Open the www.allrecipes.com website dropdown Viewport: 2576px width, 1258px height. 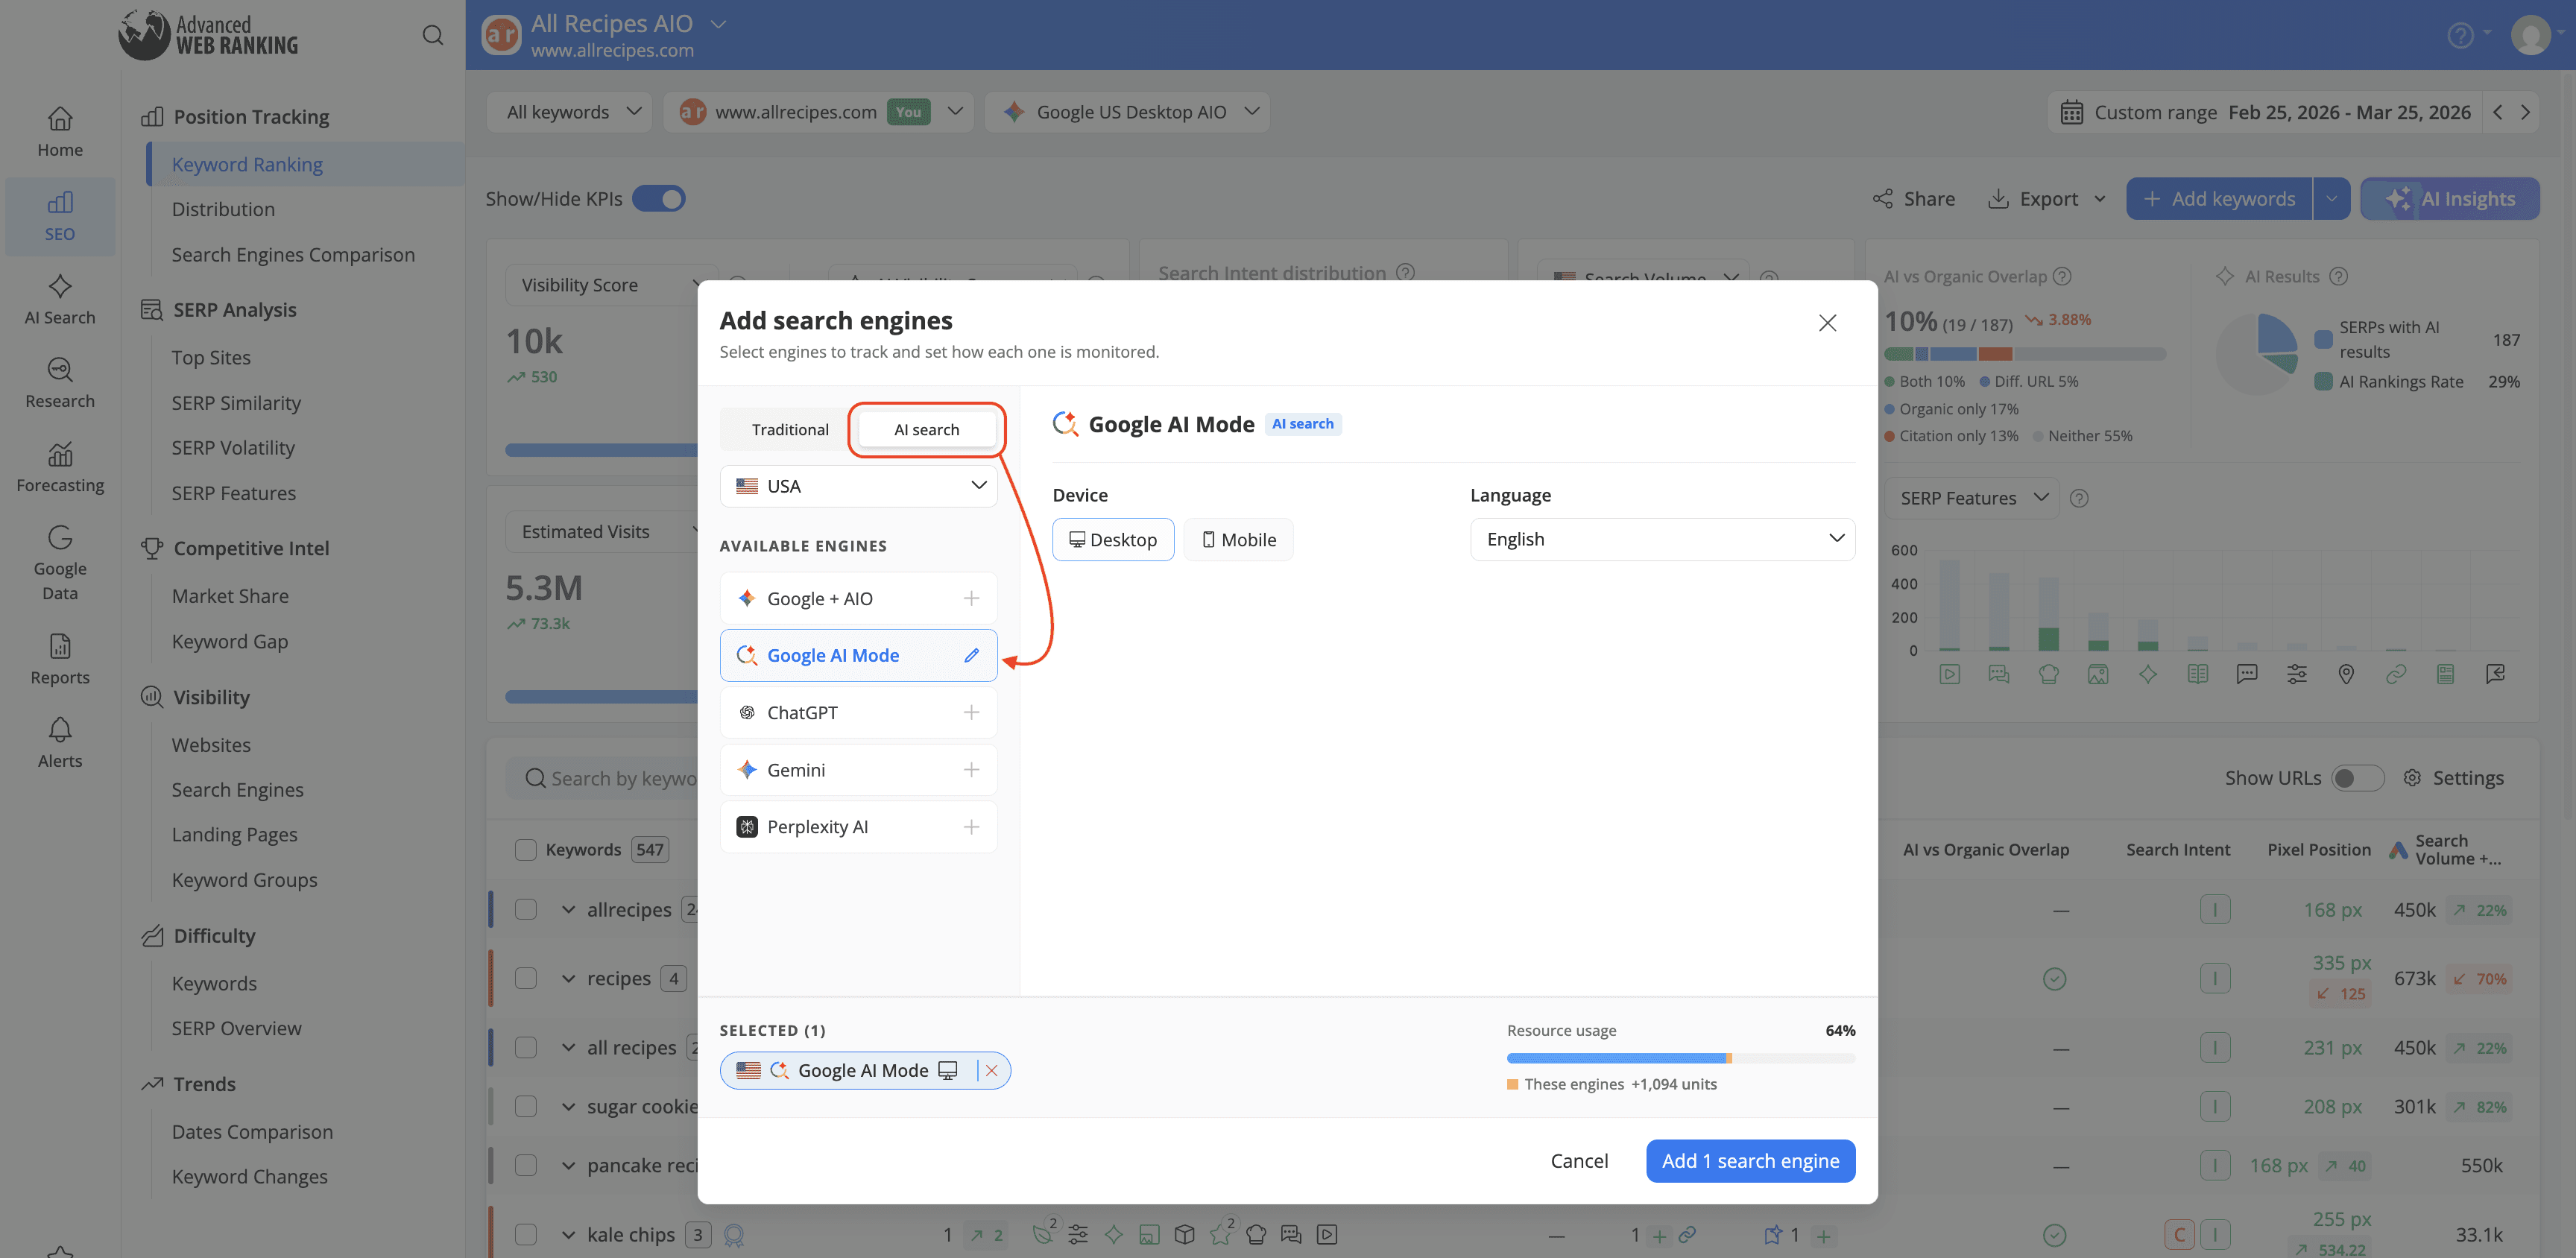coord(818,112)
